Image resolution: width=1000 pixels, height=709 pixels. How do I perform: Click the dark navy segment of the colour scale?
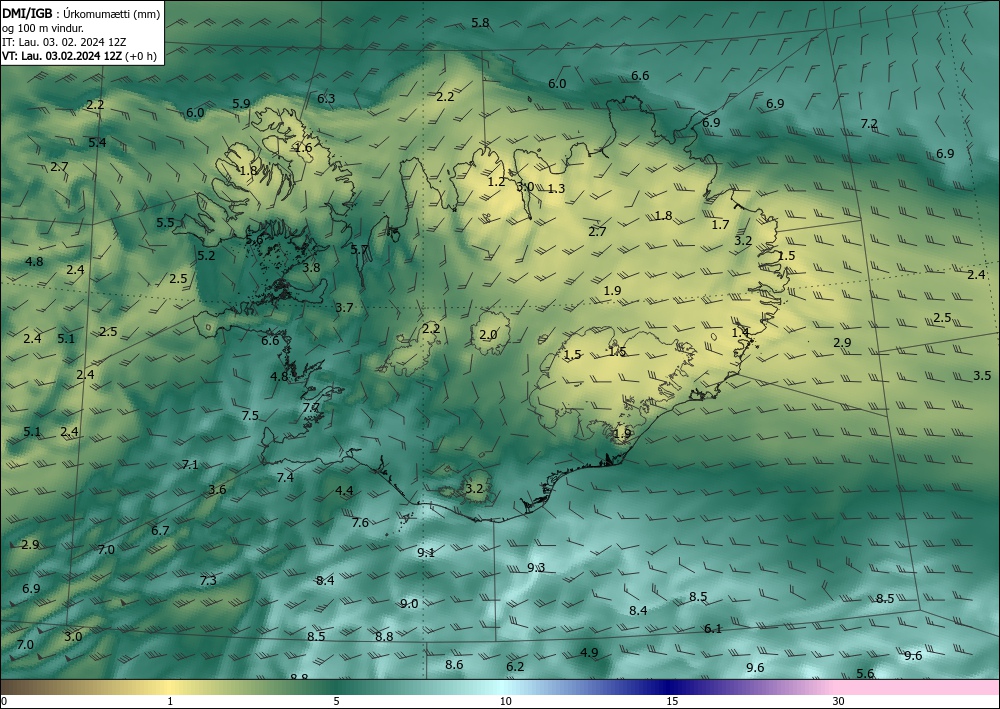tap(666, 687)
